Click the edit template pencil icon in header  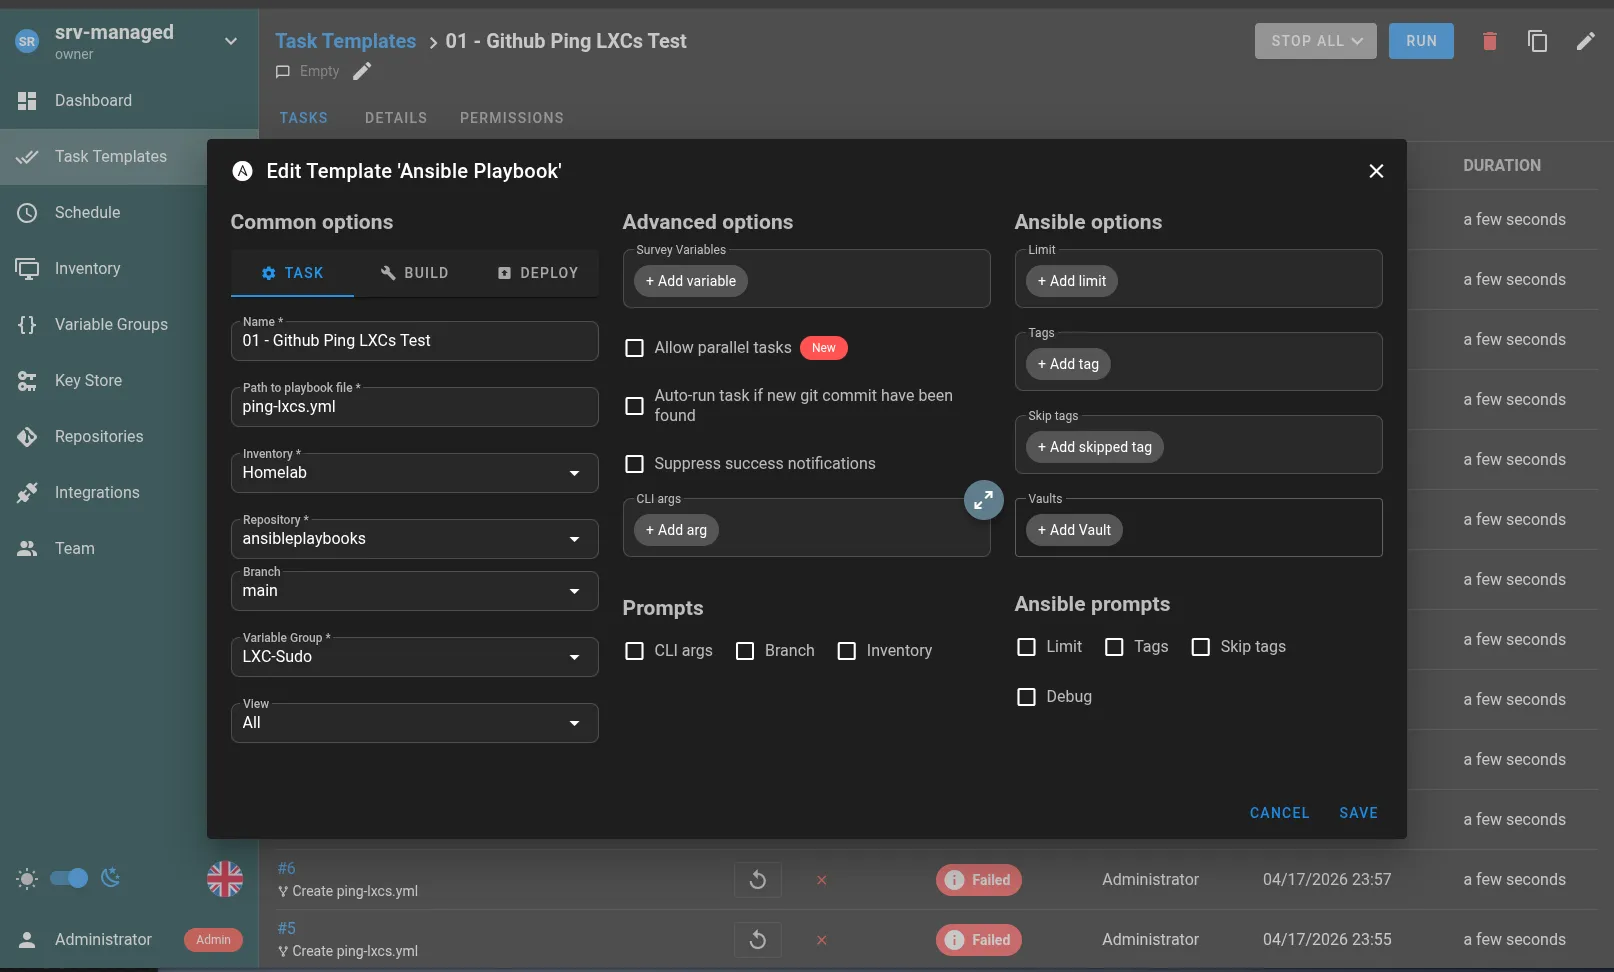(x=1585, y=41)
